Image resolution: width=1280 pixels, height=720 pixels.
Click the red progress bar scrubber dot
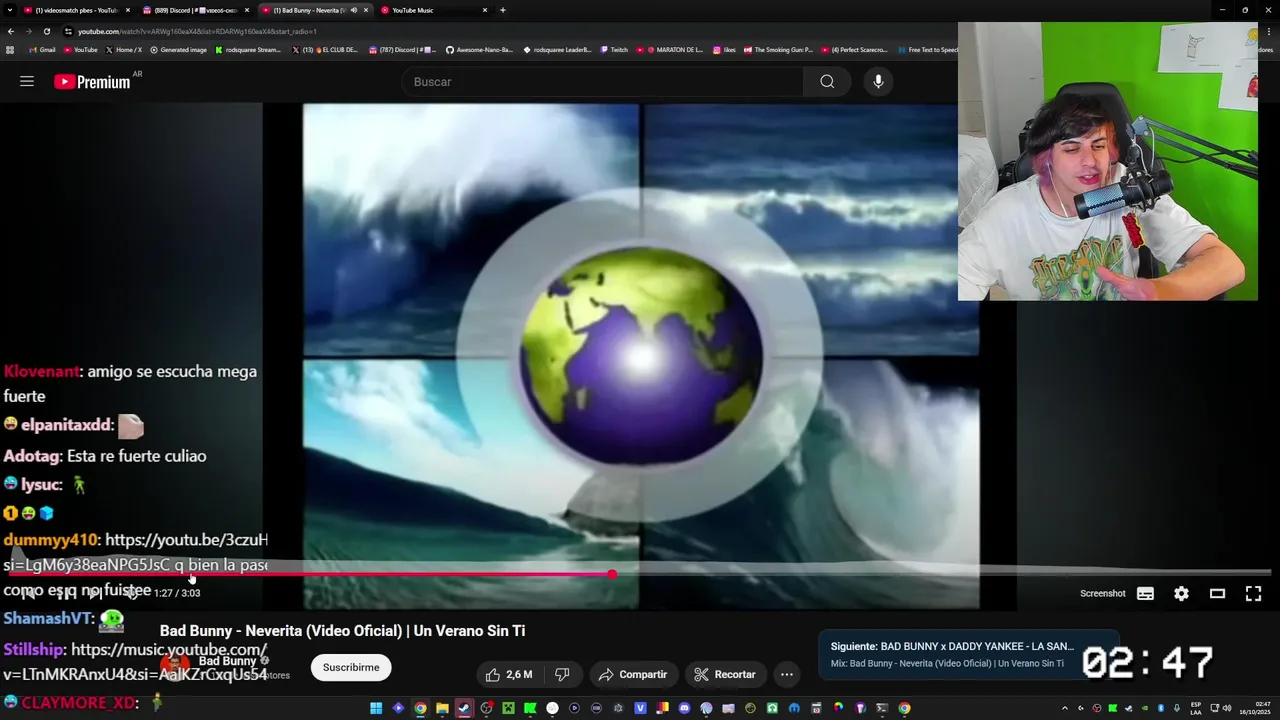(x=611, y=574)
